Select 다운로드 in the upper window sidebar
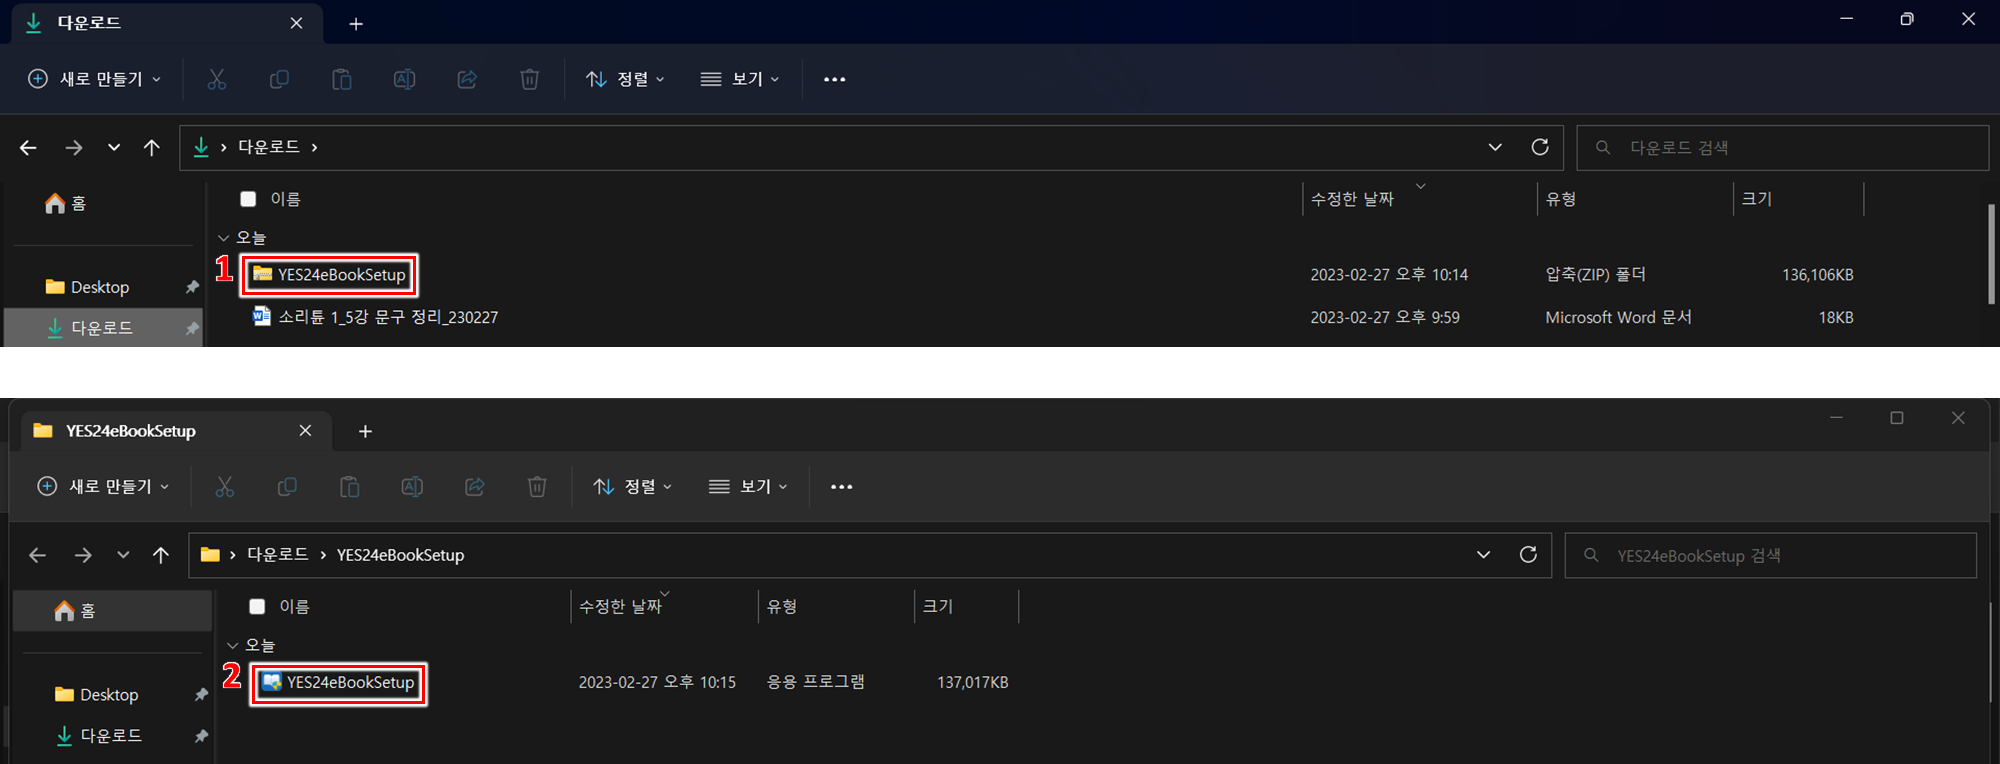Viewport: 2000px width, 764px height. click(104, 328)
